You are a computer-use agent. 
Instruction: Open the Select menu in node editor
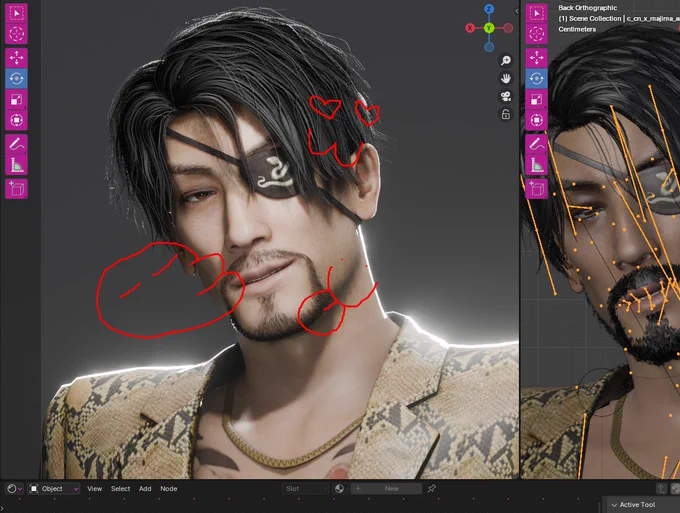point(121,489)
